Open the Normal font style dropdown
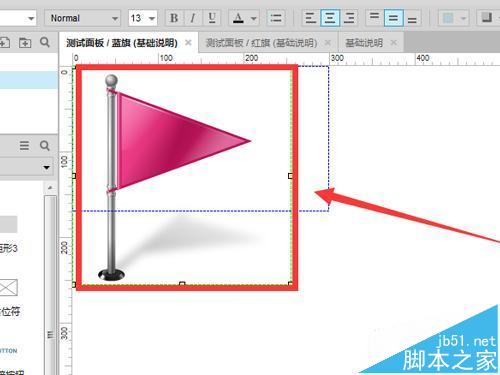Screen dimensions: 500x375 82,18
